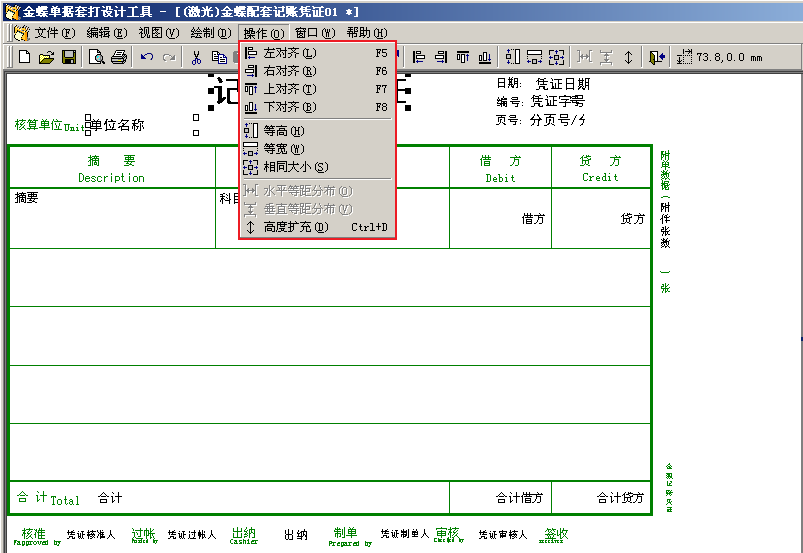This screenshot has height=553, width=803.
Task: Select 等宽(W) menu entry
Action: (317, 149)
